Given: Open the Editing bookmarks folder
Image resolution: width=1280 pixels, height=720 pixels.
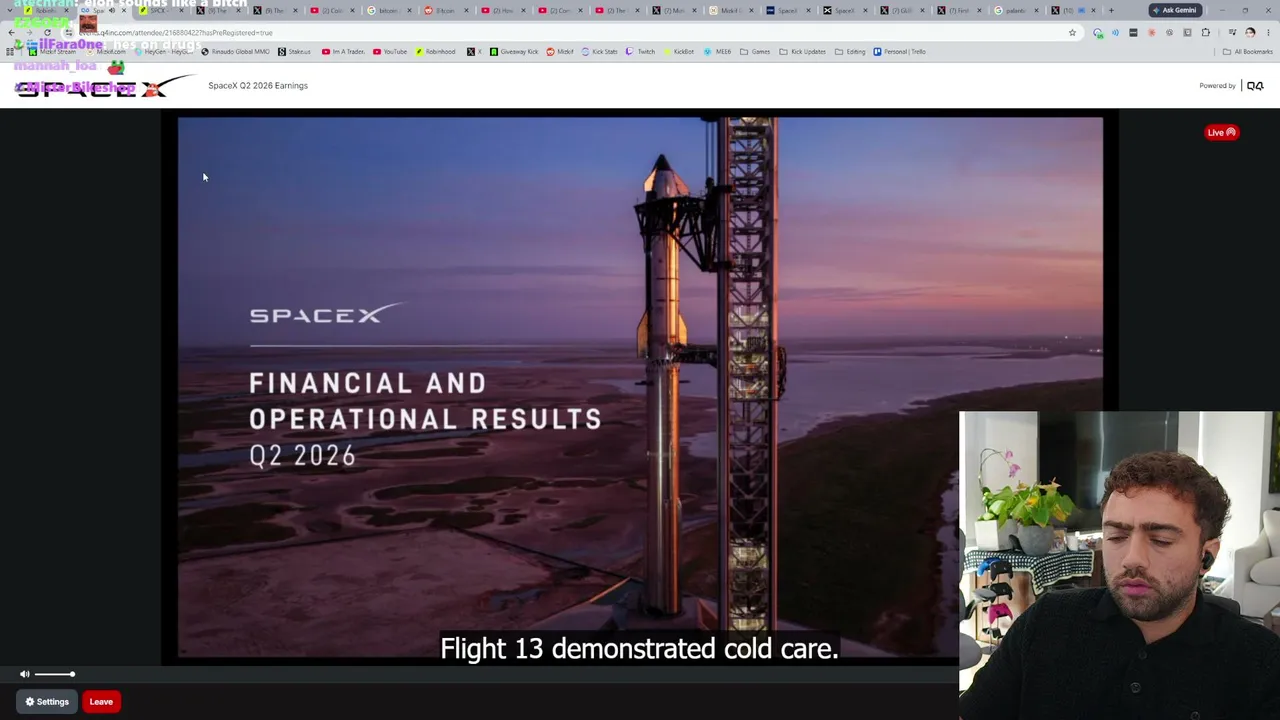Looking at the screenshot, I should click(x=849, y=52).
